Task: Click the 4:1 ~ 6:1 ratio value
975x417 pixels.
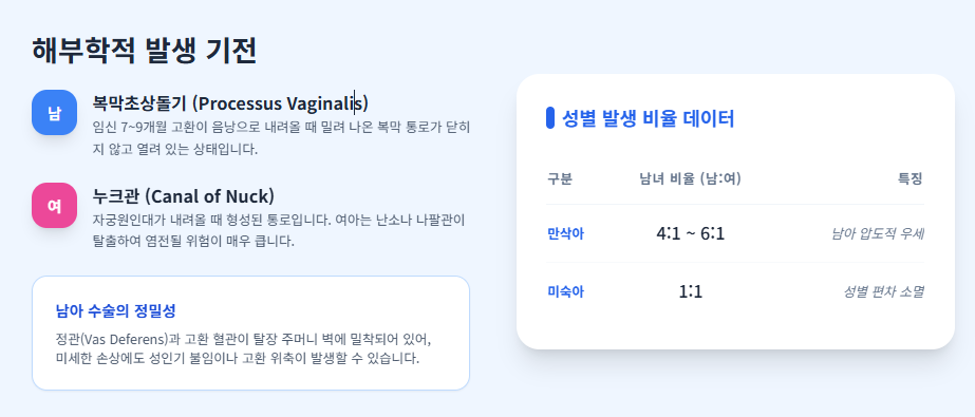Action: pos(690,234)
